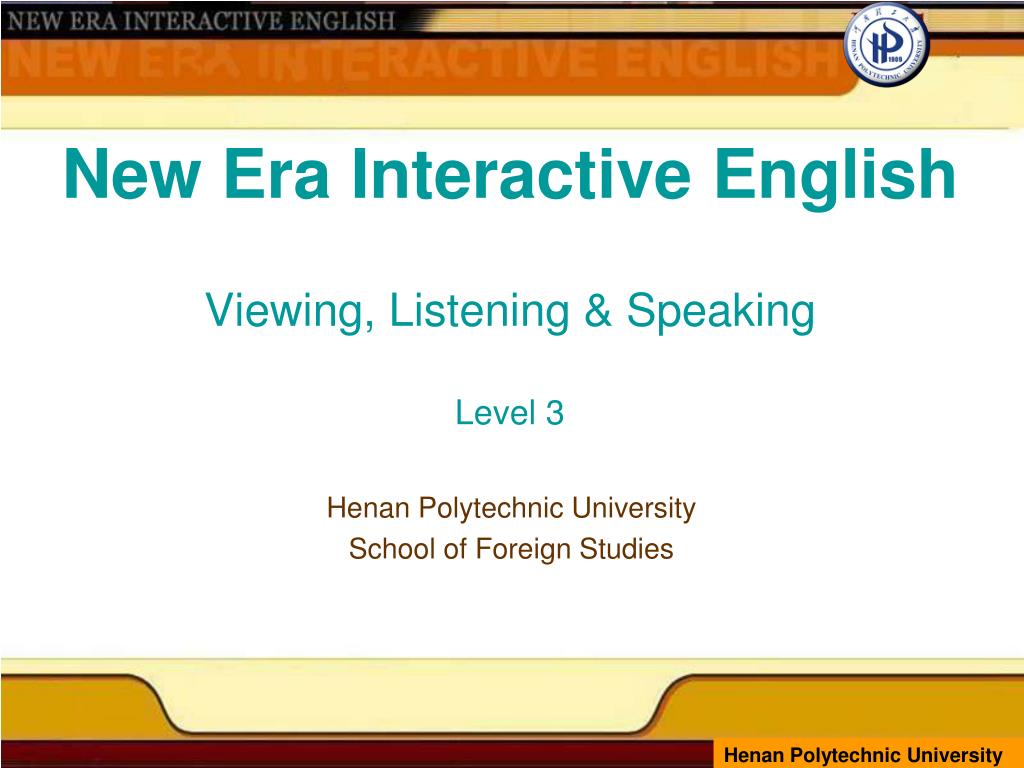
Task: Click the 'School of Foreign Studies' line
Action: pyautogui.click(x=511, y=549)
